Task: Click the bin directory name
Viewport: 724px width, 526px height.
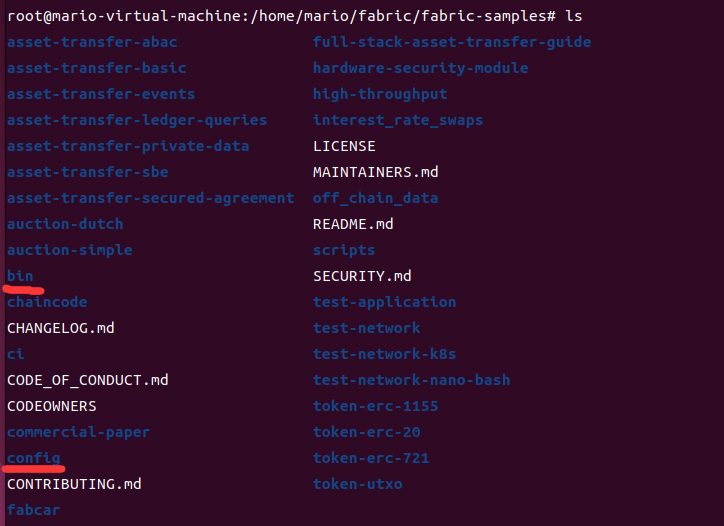Action: 20,276
